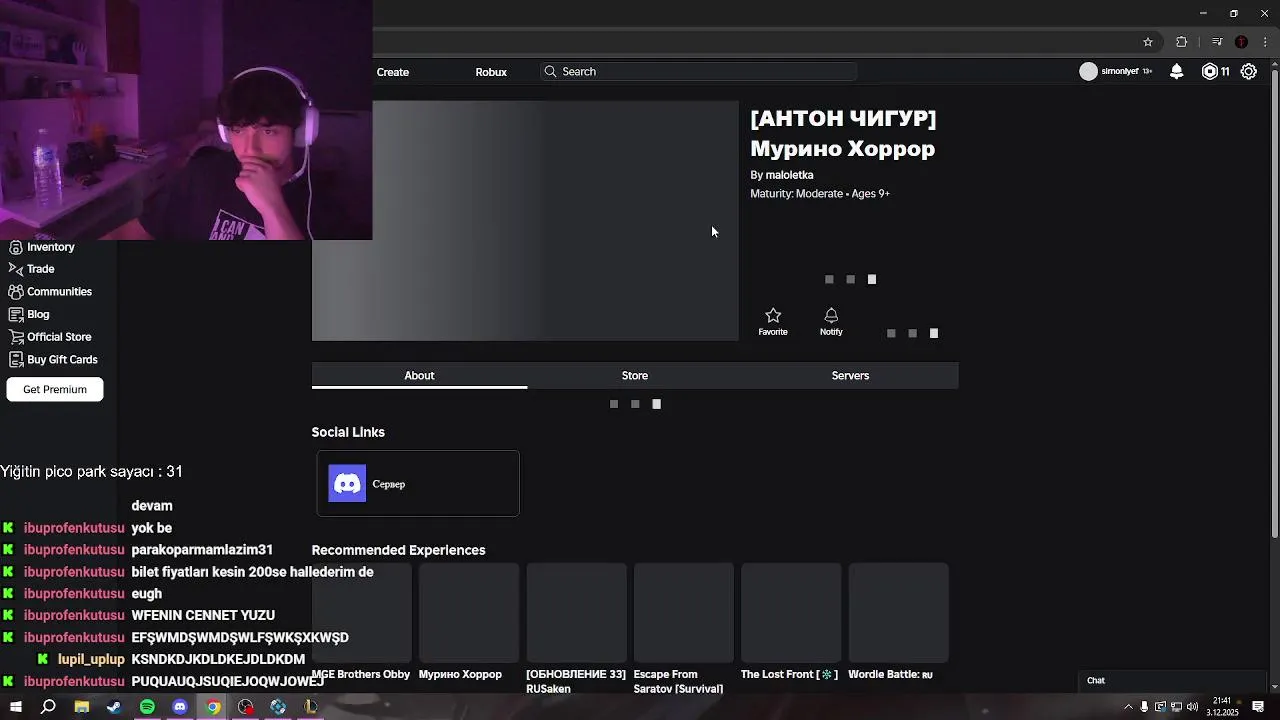
Task: Click the username simoniyef text
Action: [1119, 71]
